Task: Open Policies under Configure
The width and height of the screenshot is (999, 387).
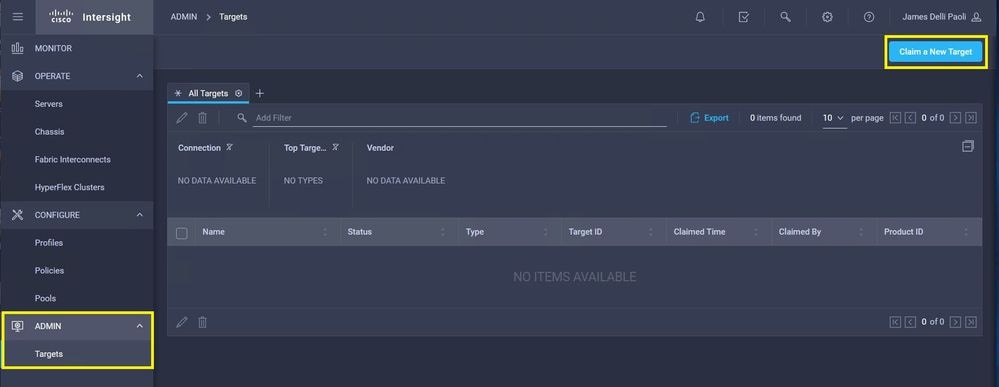Action: (x=49, y=271)
